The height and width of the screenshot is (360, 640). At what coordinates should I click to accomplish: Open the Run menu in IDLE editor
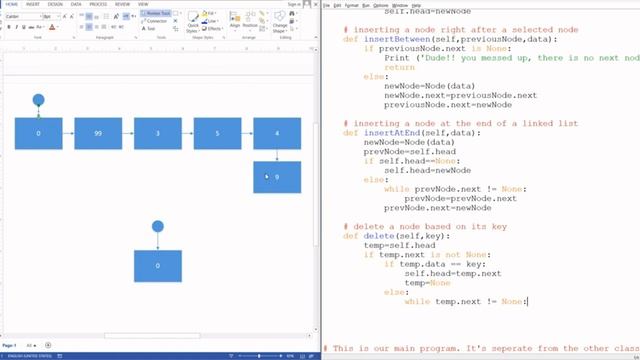[x=366, y=5]
